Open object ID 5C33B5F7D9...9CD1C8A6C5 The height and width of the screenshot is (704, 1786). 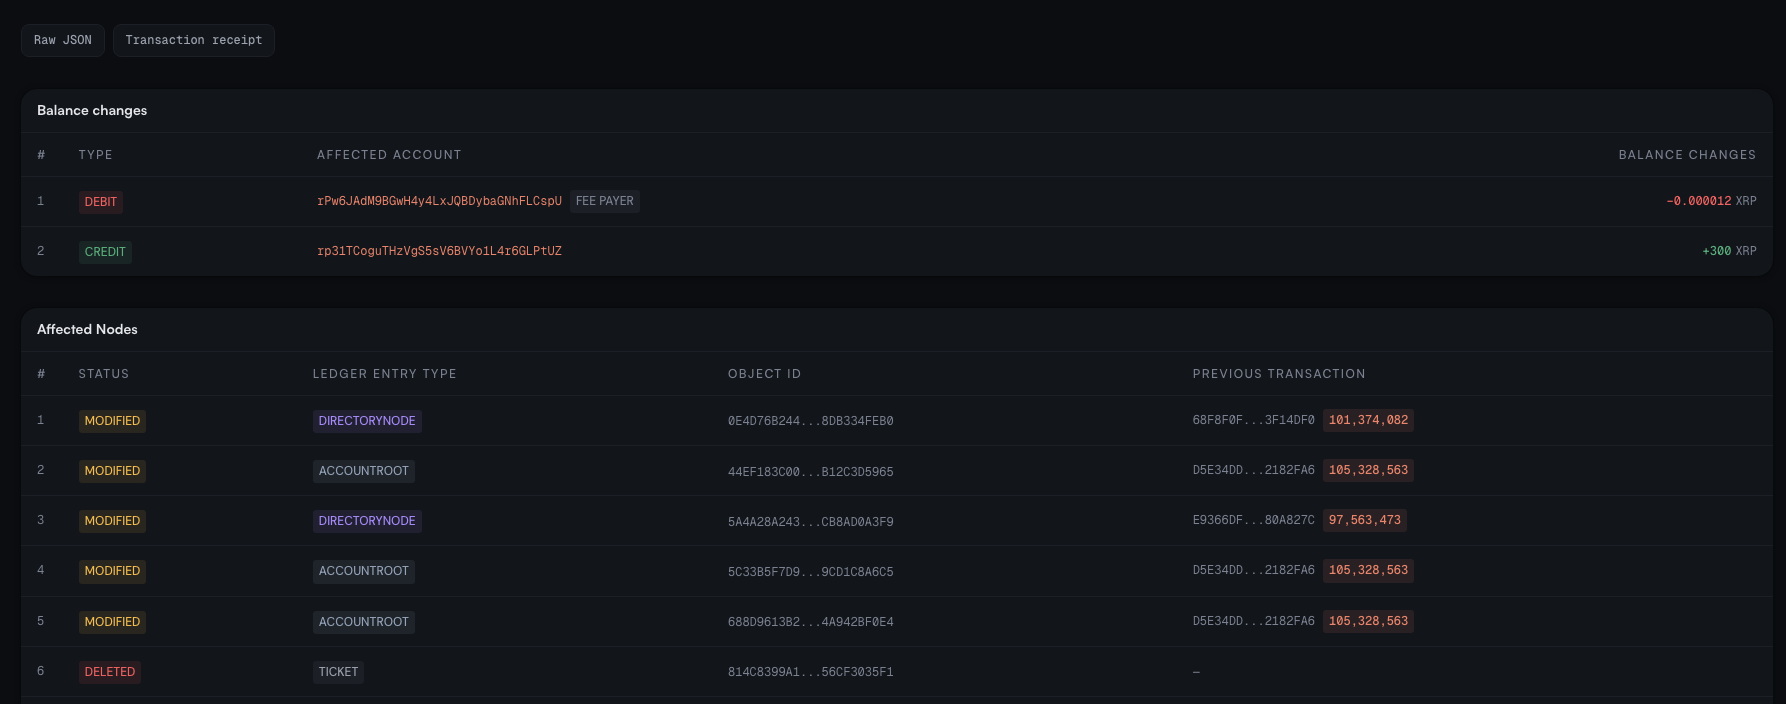(x=811, y=571)
